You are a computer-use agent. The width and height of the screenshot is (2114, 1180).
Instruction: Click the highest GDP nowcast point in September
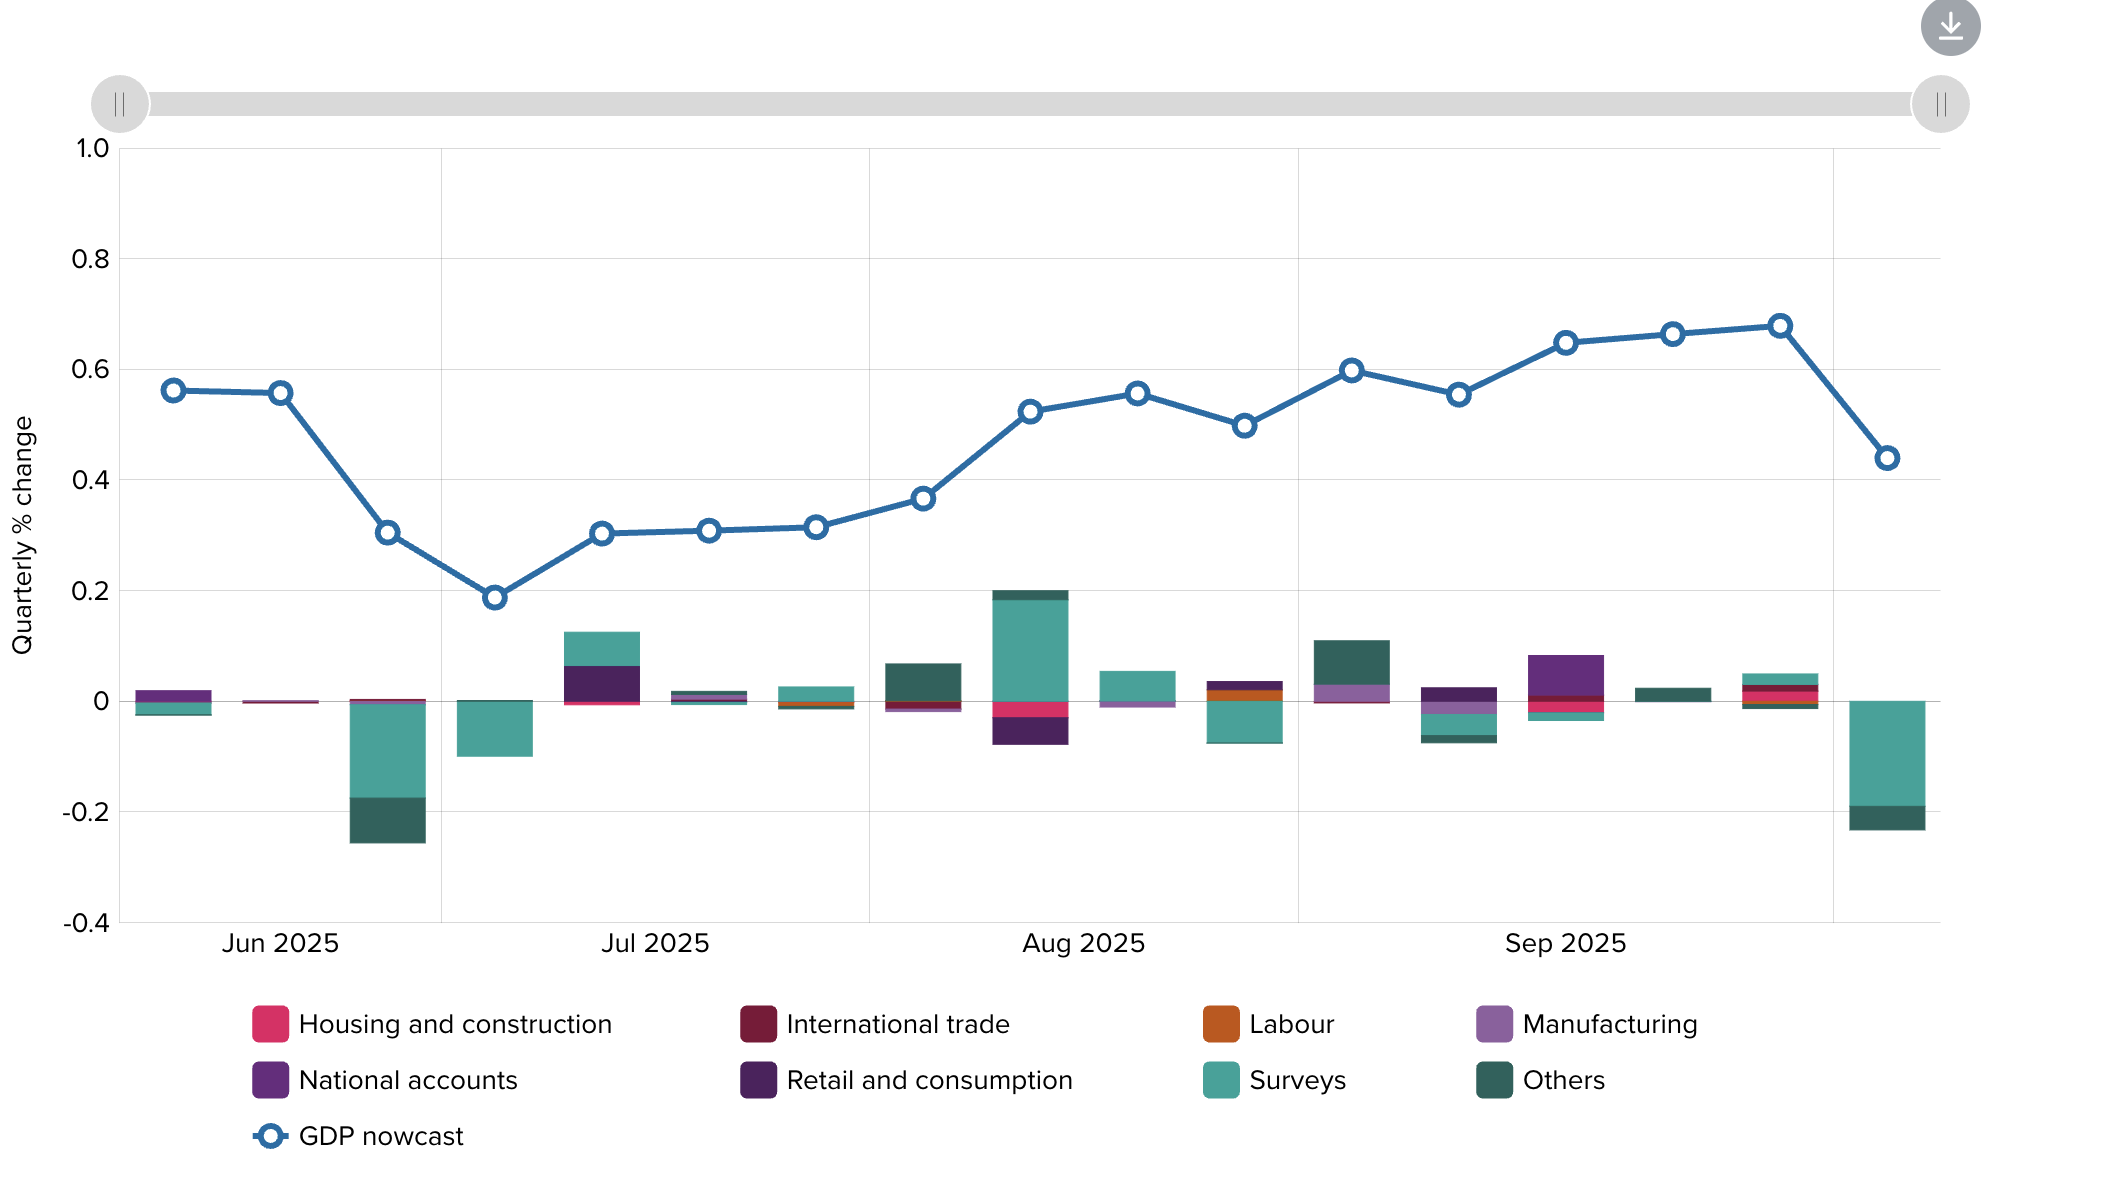pyautogui.click(x=1780, y=326)
